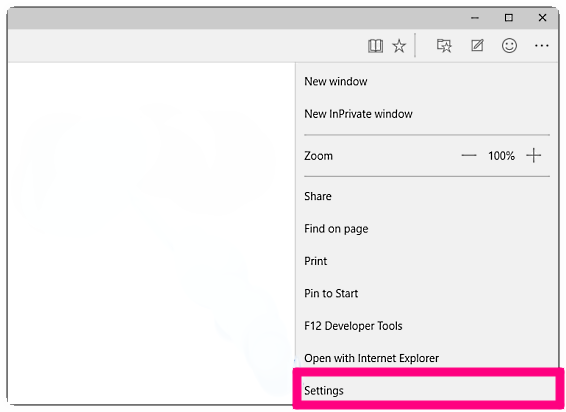This screenshot has width=566, height=412.
Task: Select New window from the menu
Action: pyautogui.click(x=336, y=82)
